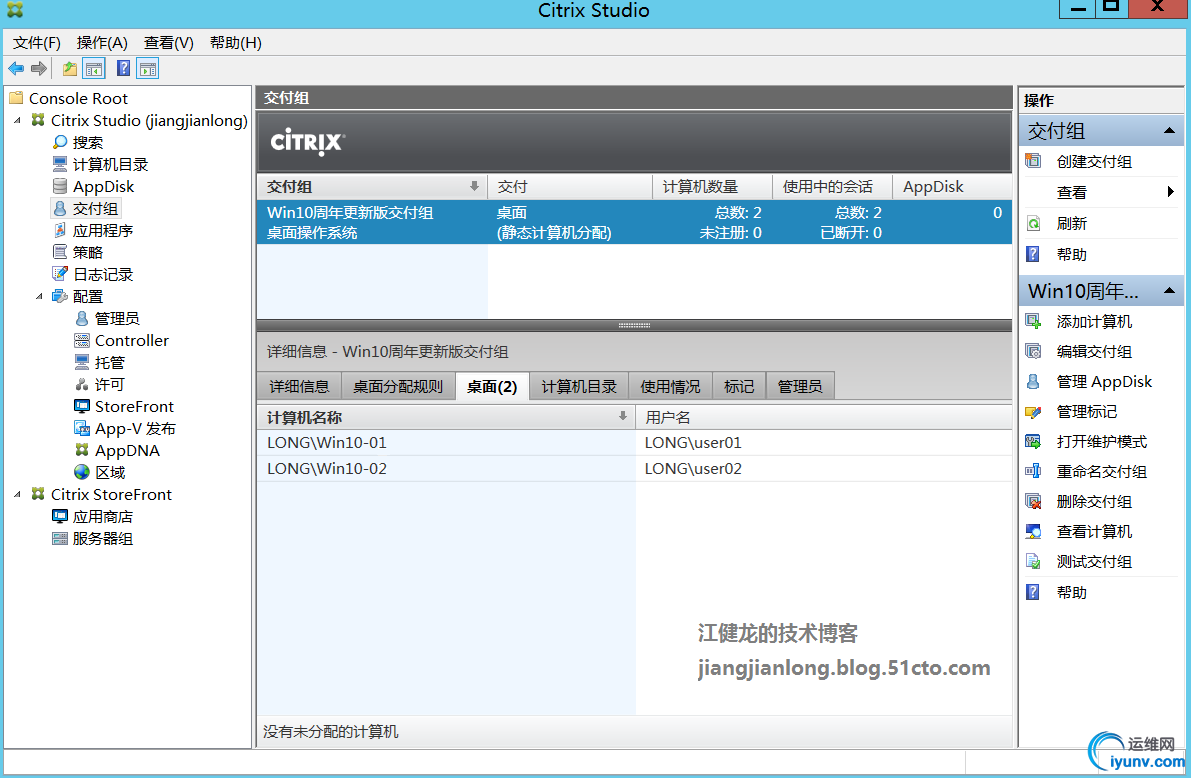Click 管理标记 in the actions pane
The width and height of the screenshot is (1191, 778).
1086,412
